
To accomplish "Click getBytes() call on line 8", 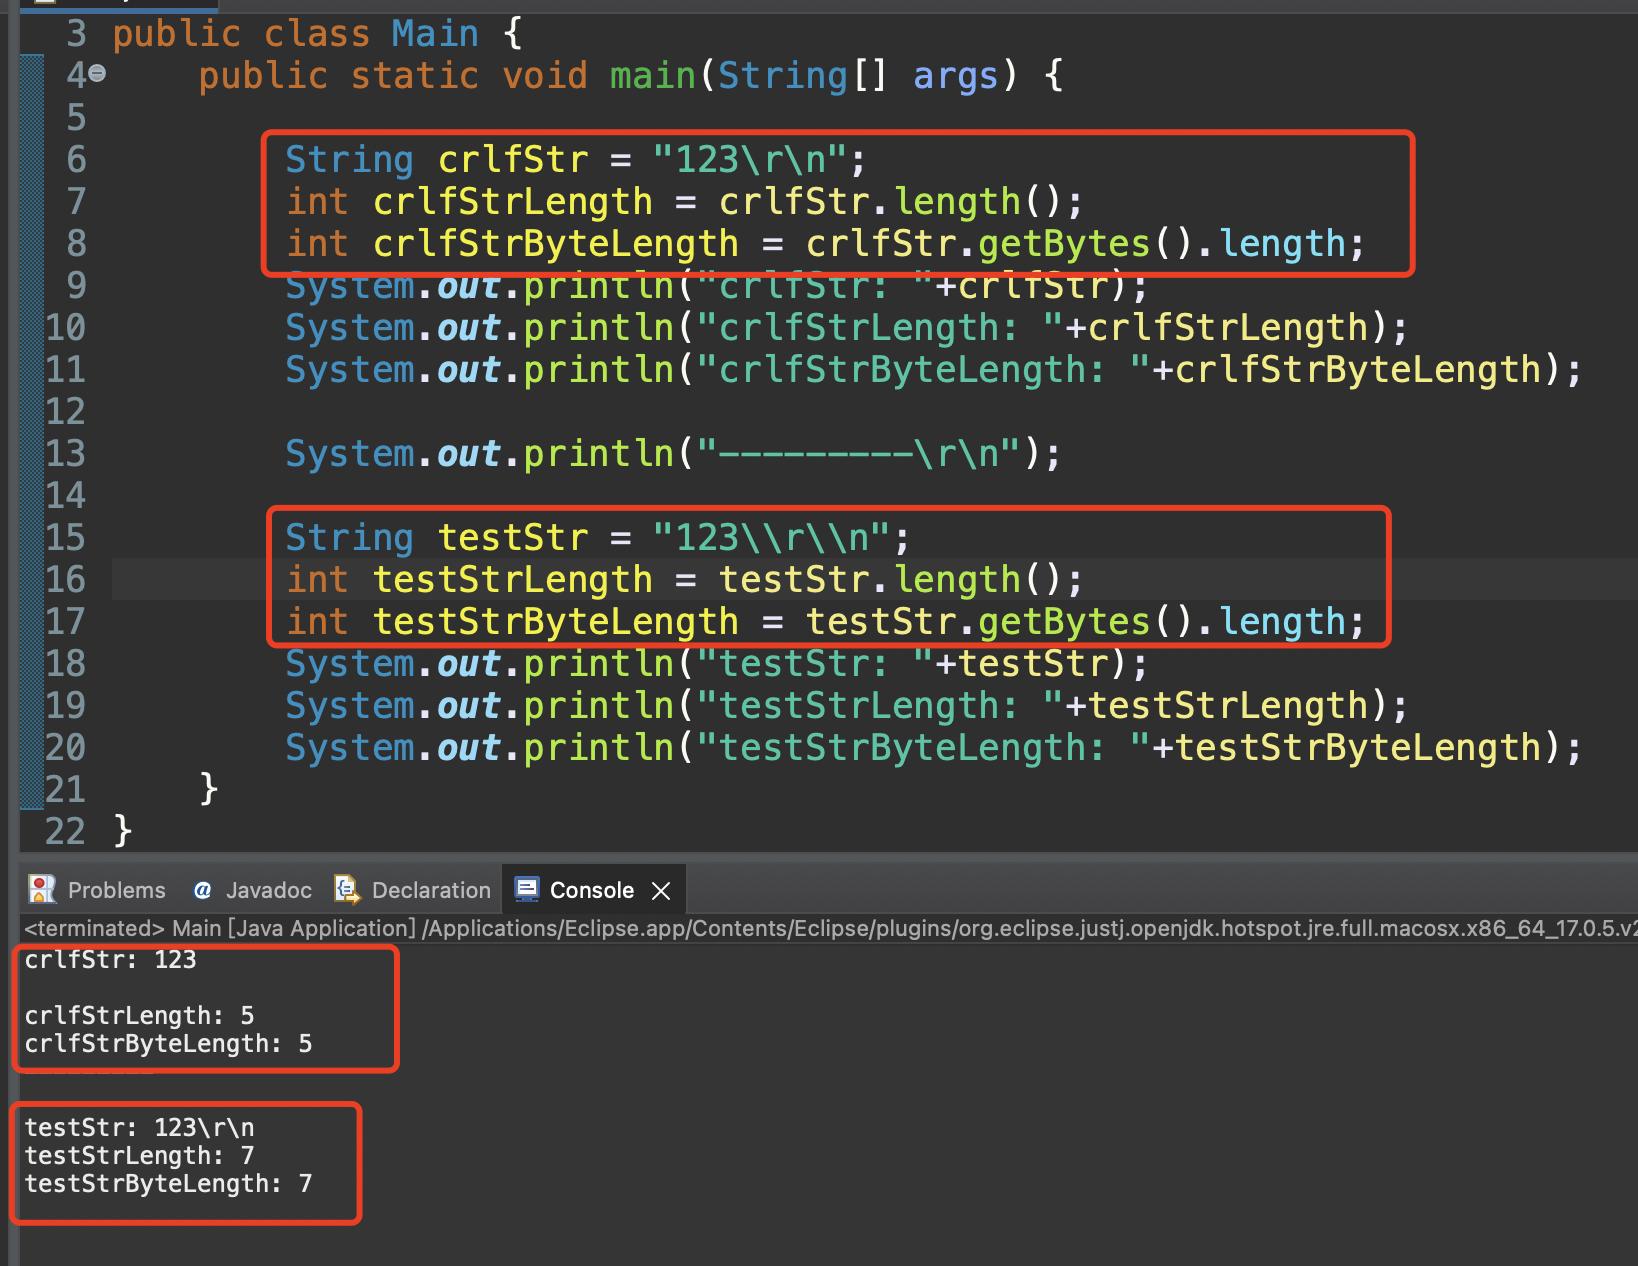I will (x=1063, y=242).
